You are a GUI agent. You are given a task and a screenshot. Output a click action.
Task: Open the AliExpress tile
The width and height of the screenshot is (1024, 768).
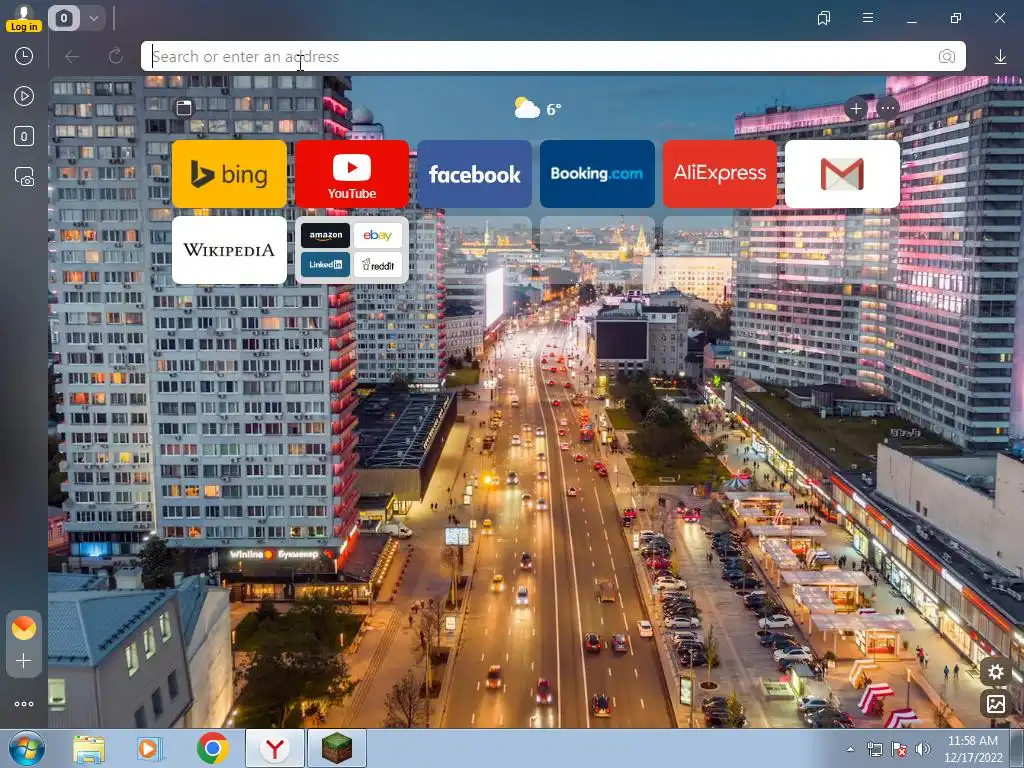click(x=720, y=174)
